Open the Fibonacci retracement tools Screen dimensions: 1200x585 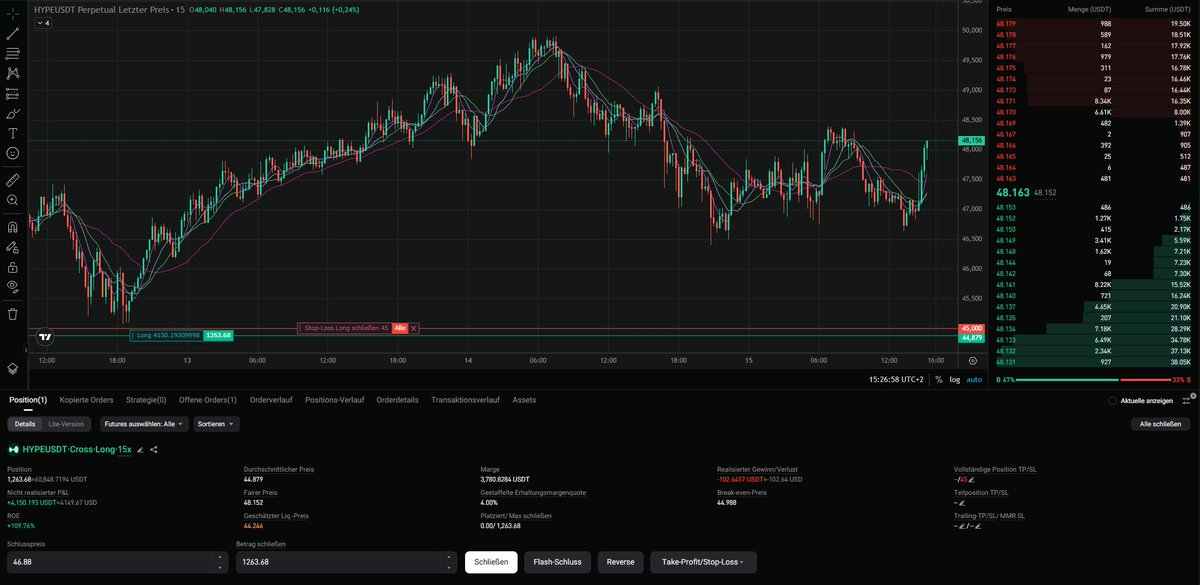(12, 52)
